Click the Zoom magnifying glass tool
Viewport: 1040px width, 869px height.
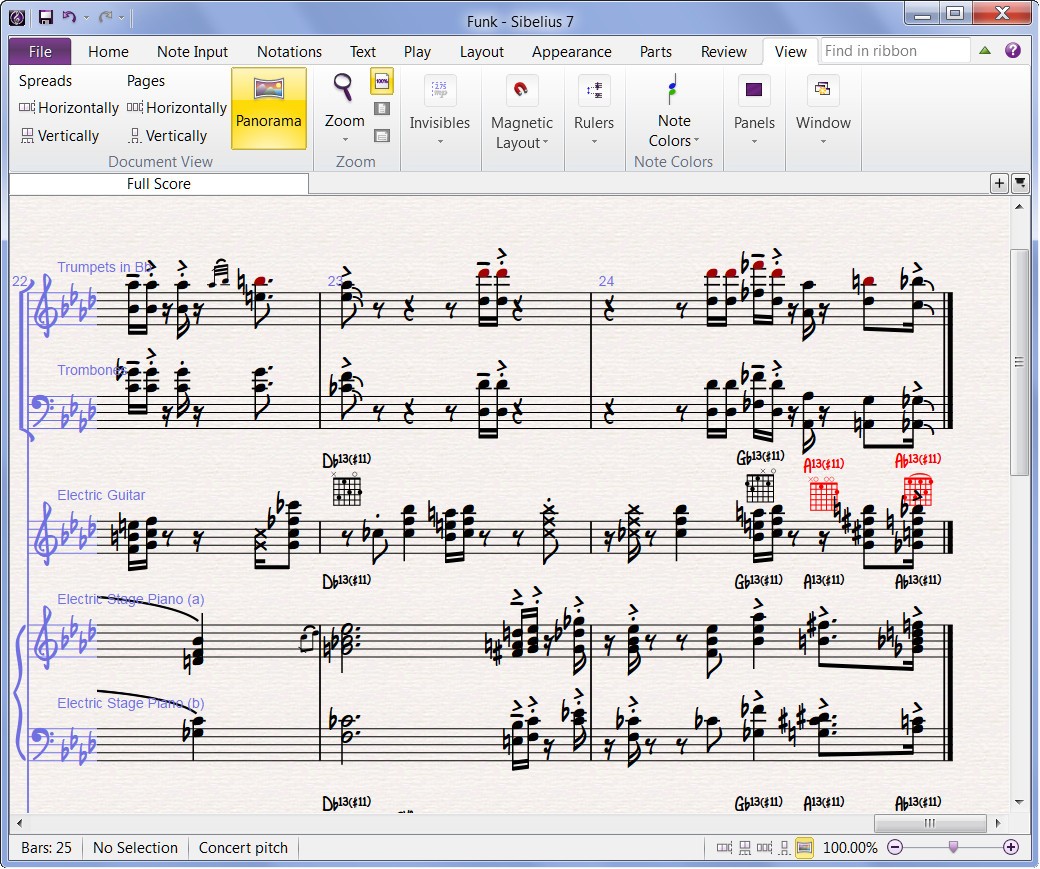click(344, 88)
